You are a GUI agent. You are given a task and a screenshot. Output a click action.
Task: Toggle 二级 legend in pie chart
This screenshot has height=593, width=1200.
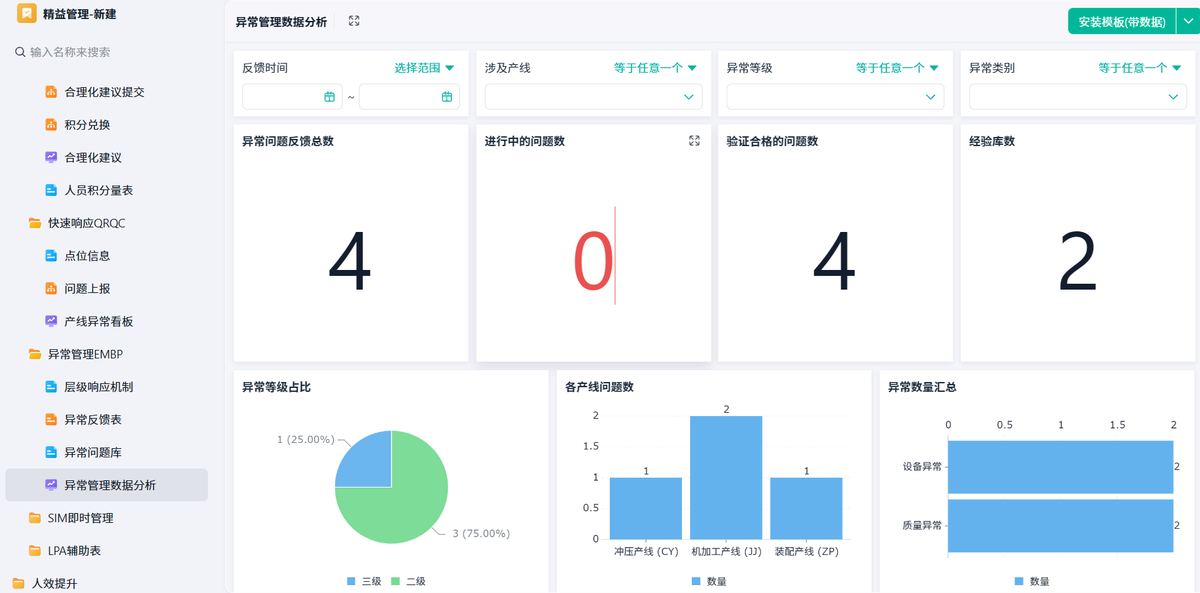click(x=408, y=581)
